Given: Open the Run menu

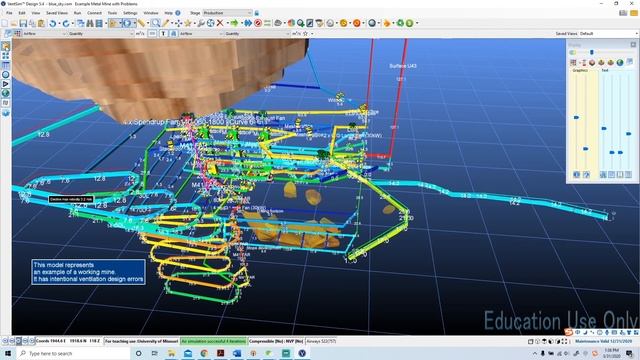Looking at the screenshot, I should point(77,13).
